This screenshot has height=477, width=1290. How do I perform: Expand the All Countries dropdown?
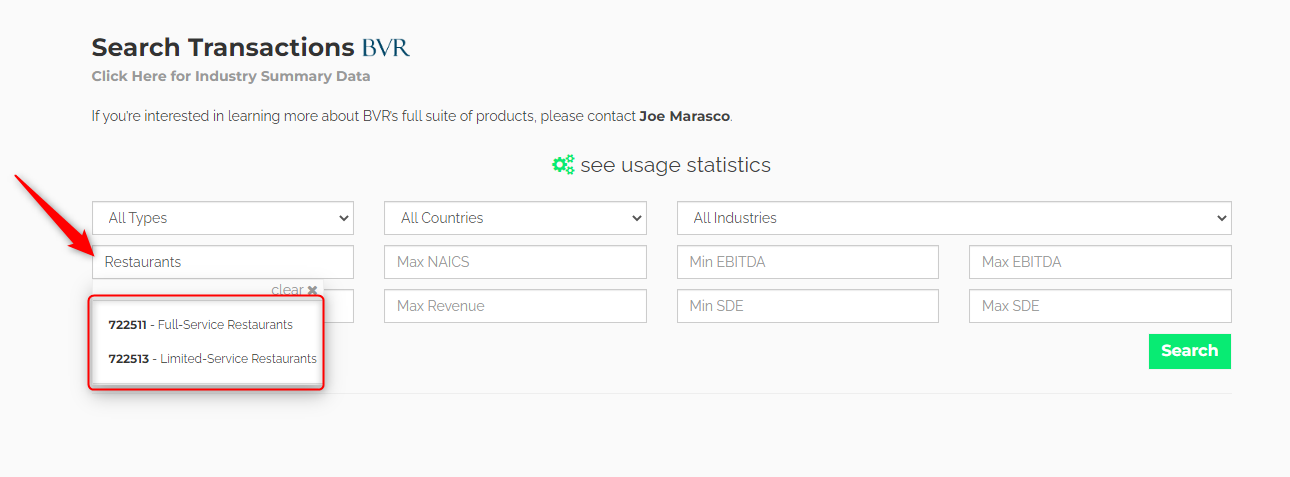[515, 218]
